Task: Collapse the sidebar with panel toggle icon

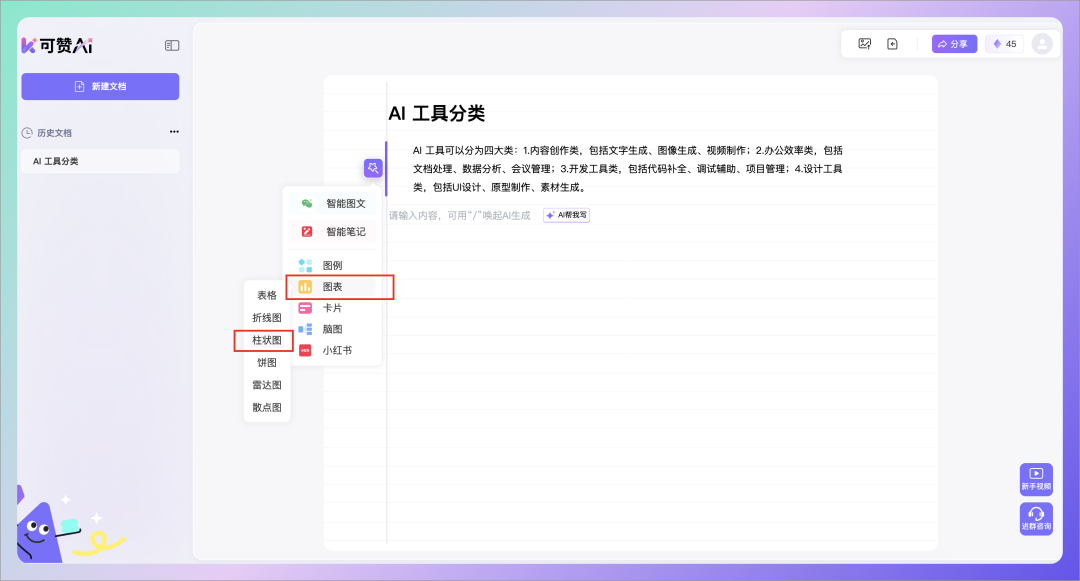Action: pos(172,45)
